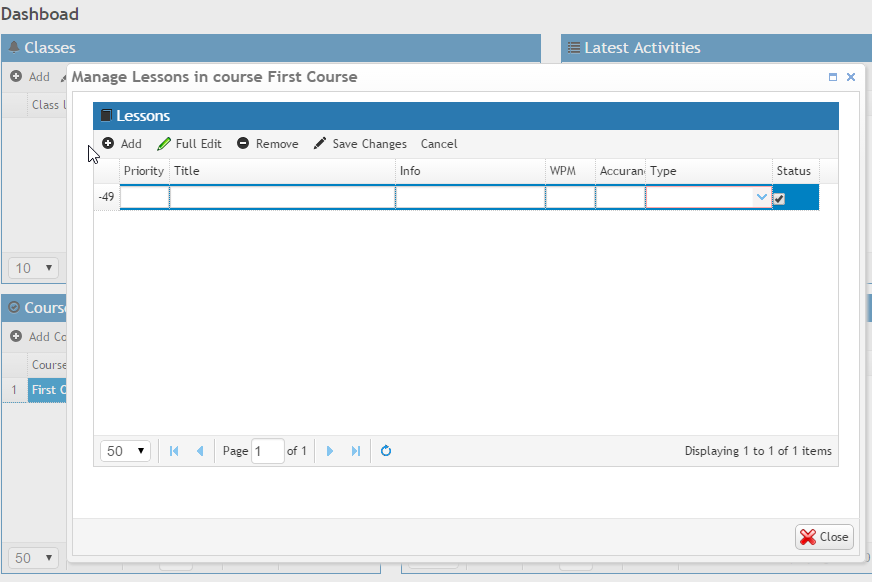Click the Add plus icon in Lessons toolbar

108,143
